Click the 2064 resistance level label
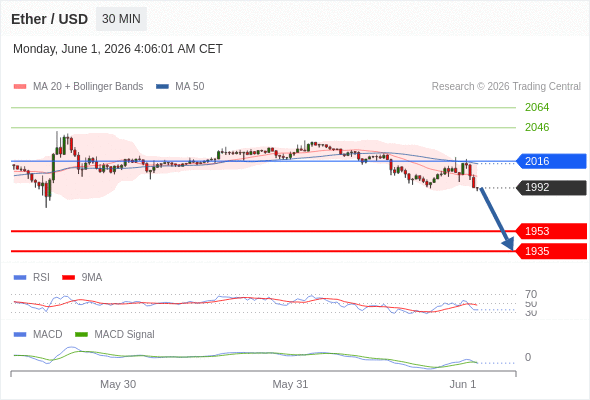This screenshot has height=400, width=590. pyautogui.click(x=537, y=107)
